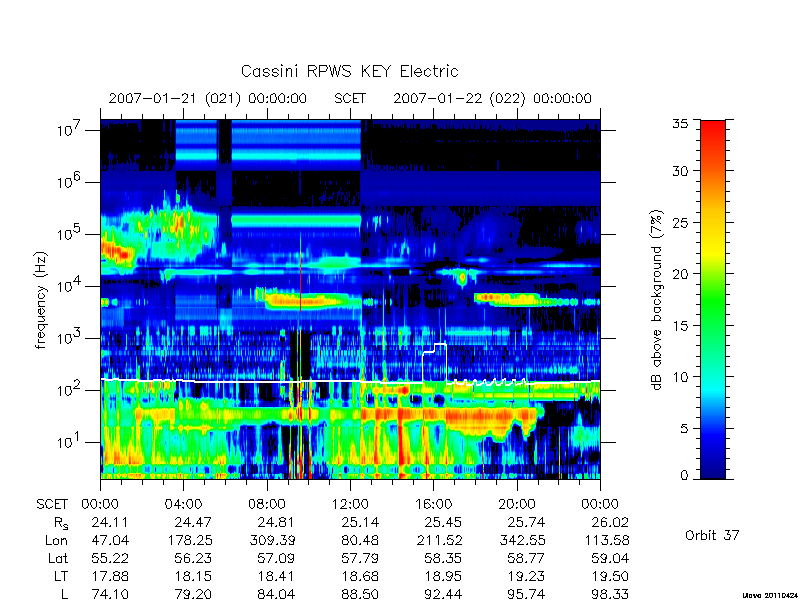The width and height of the screenshot is (800, 600).
Task: Click the 16:00 time axis label
Action: click(x=433, y=504)
